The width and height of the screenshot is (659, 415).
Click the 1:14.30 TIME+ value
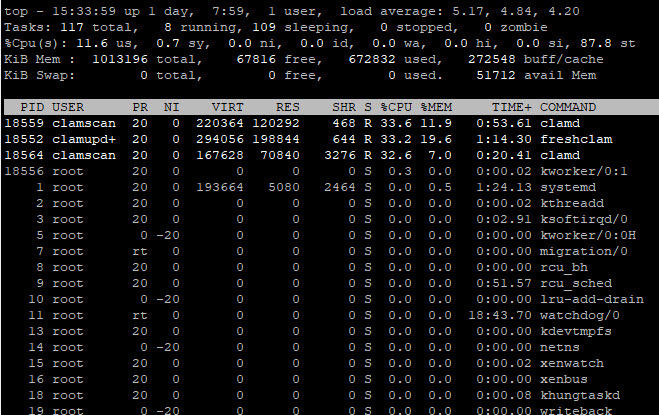pos(503,139)
